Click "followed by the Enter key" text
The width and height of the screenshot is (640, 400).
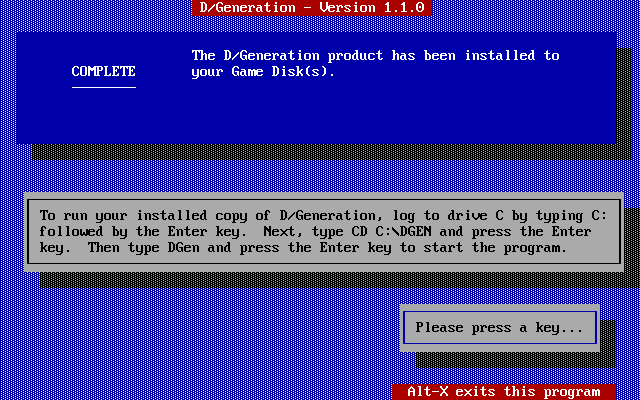coord(135,231)
